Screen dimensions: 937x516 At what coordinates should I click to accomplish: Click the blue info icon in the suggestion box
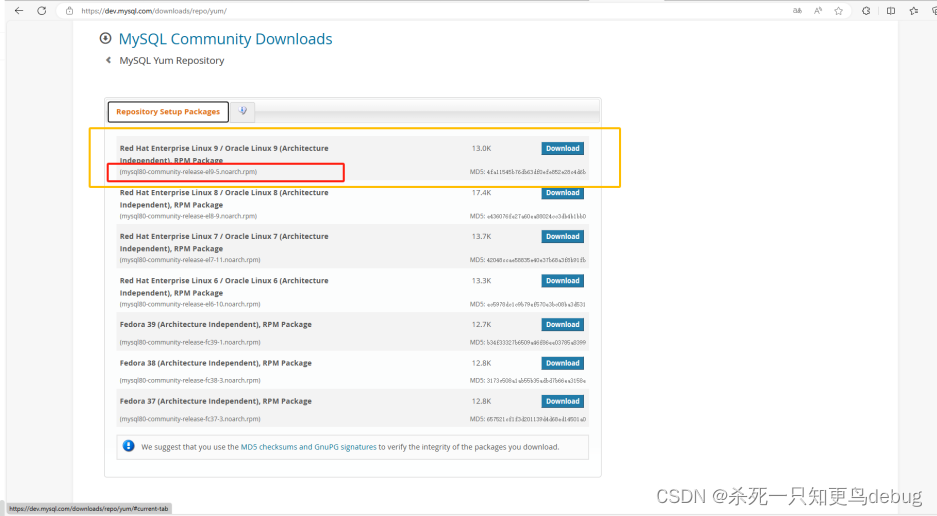(x=128, y=446)
